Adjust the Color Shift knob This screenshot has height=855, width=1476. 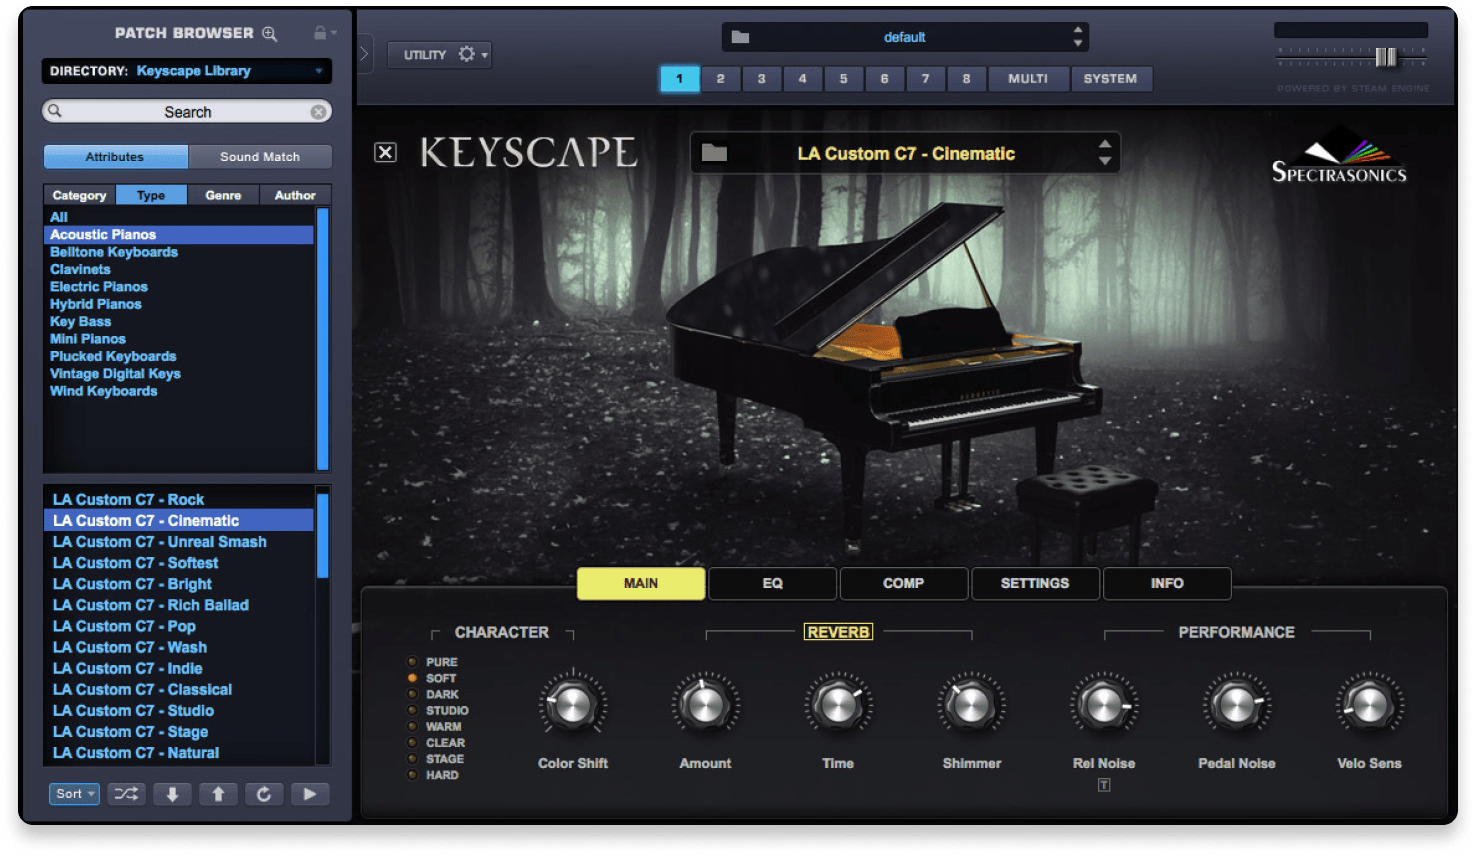coord(572,705)
